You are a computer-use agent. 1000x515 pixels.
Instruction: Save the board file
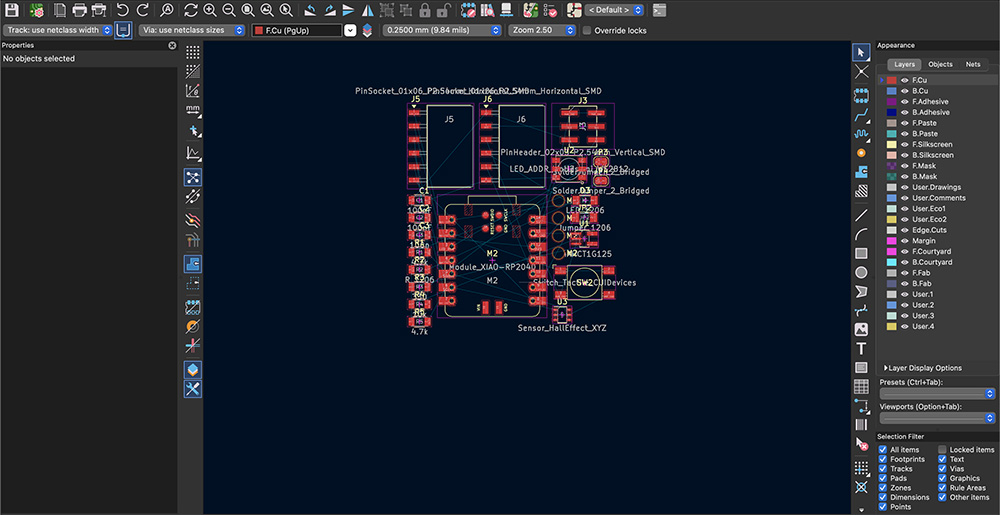pyautogui.click(x=11, y=10)
